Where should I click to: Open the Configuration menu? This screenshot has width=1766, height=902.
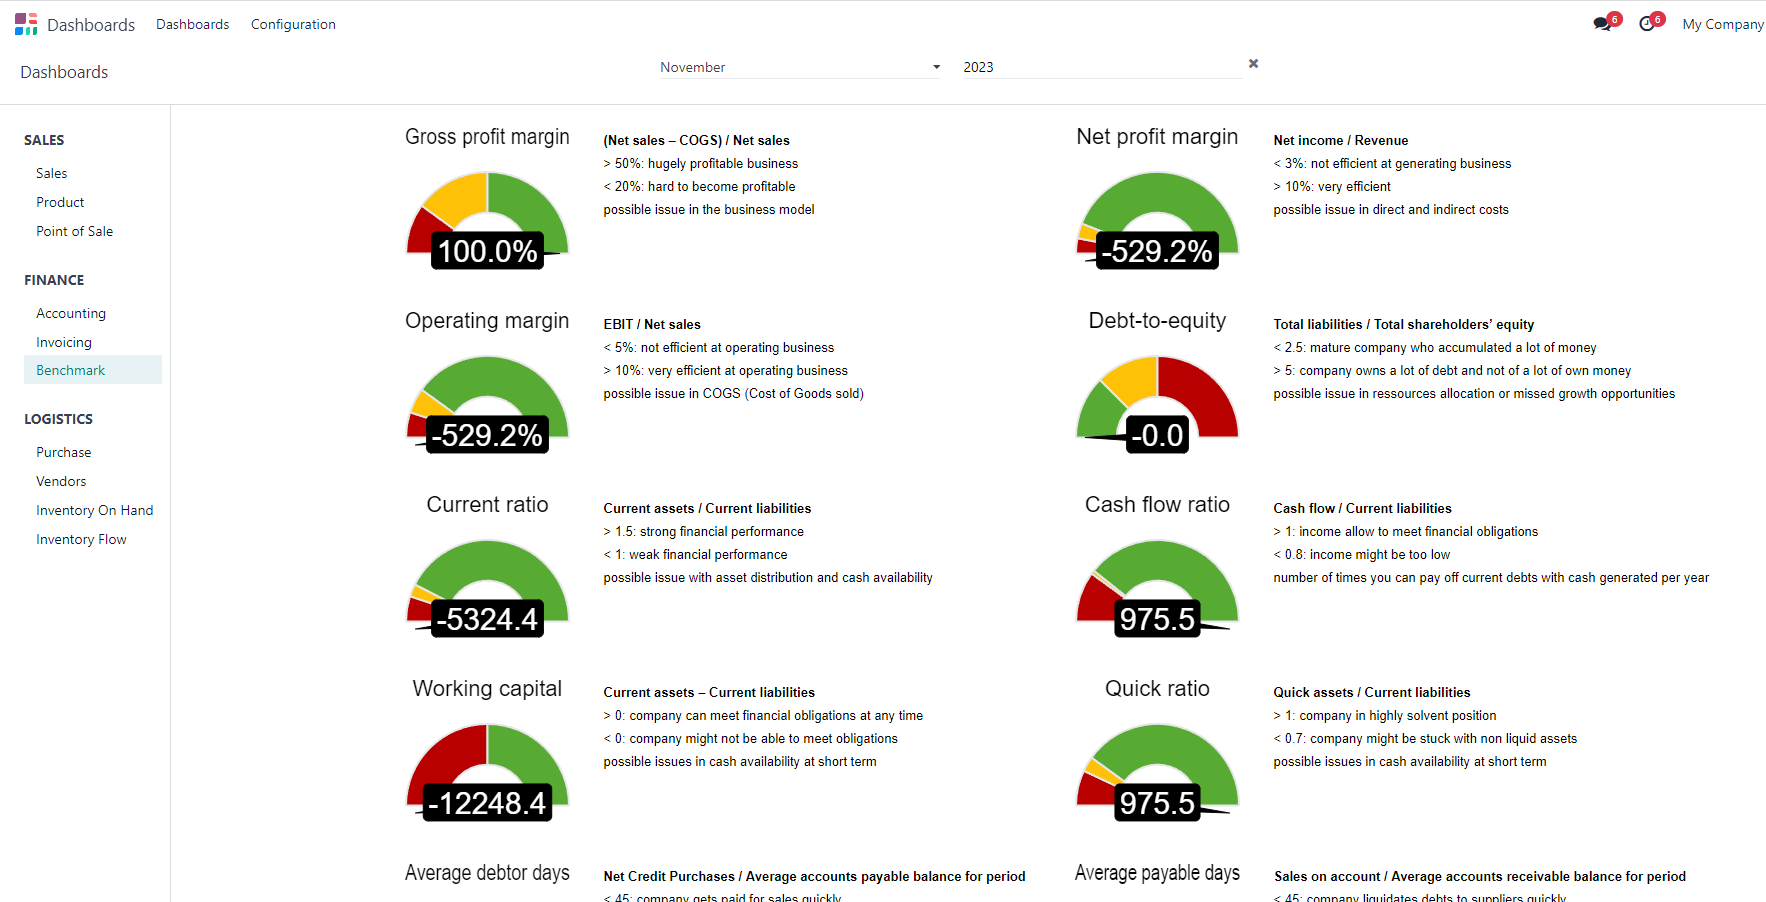[x=293, y=24]
